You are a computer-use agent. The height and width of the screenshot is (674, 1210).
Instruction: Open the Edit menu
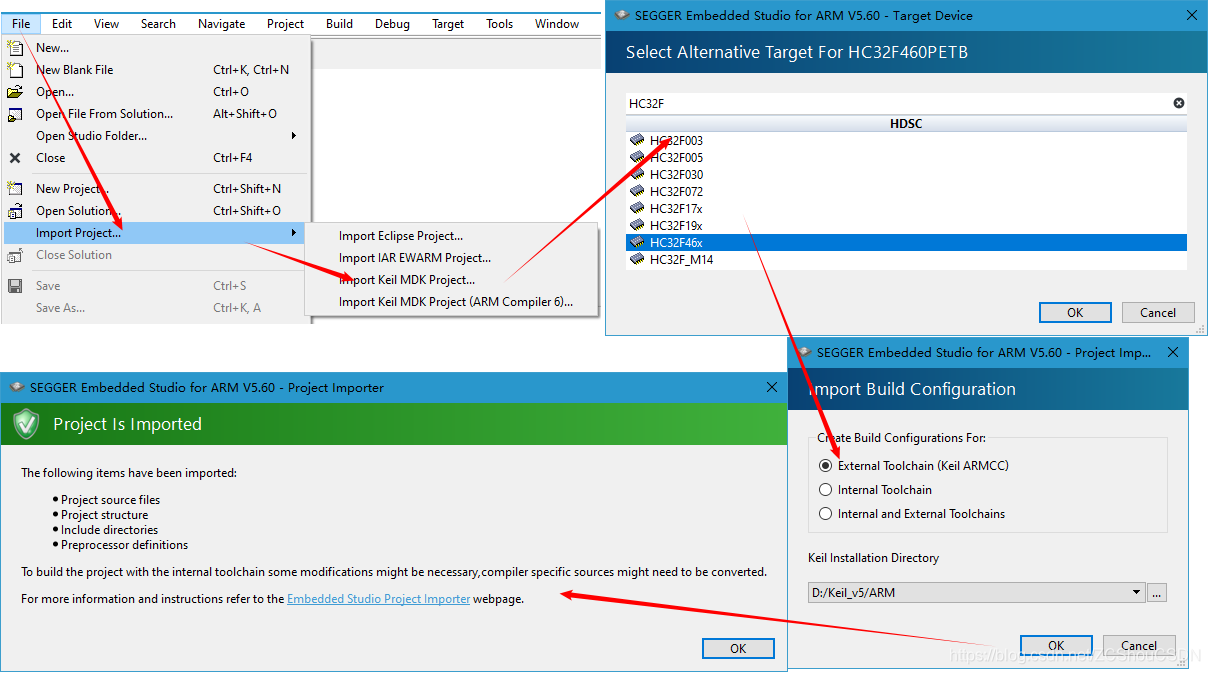coord(62,23)
